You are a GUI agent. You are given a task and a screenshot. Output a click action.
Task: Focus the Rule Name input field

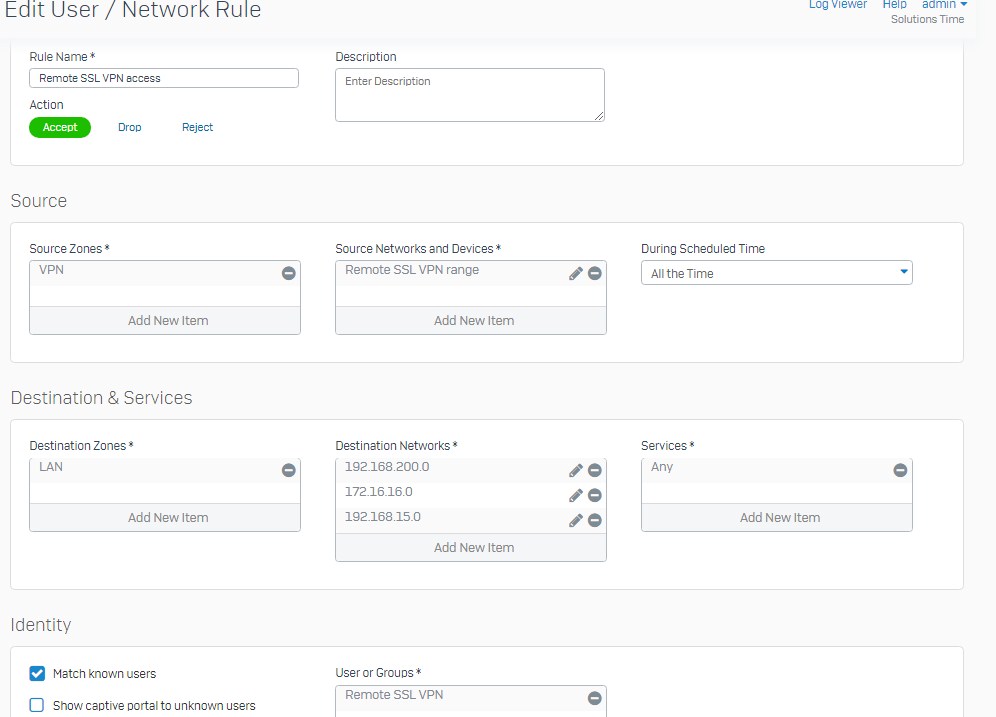point(164,78)
